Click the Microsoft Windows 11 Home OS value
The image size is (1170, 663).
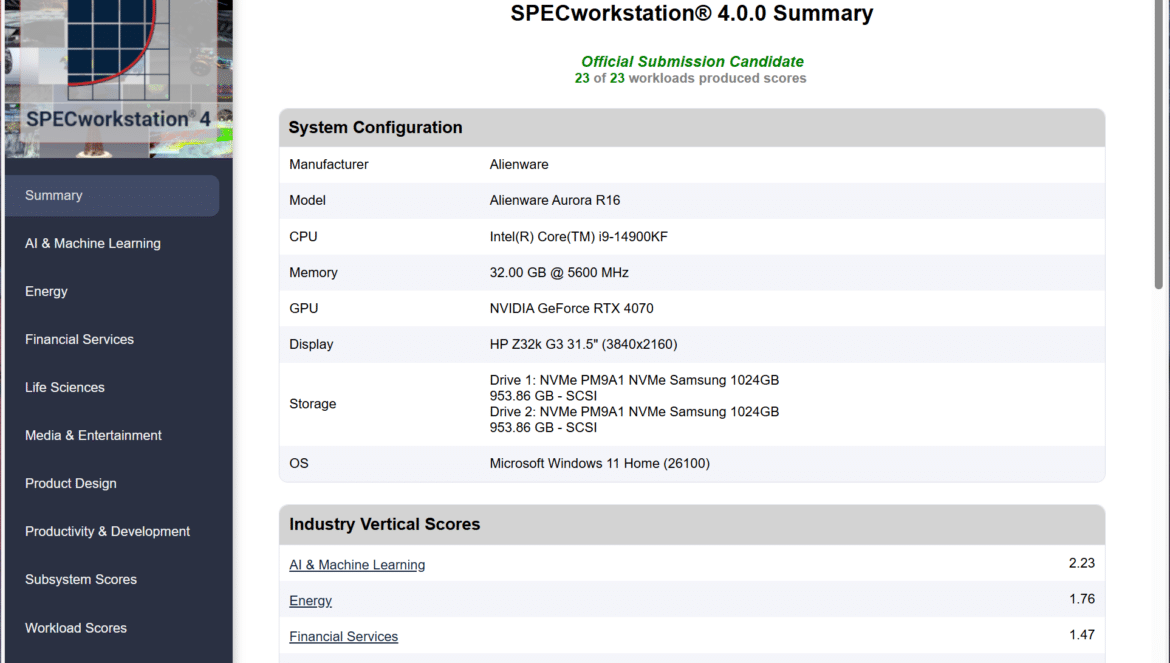coord(599,463)
